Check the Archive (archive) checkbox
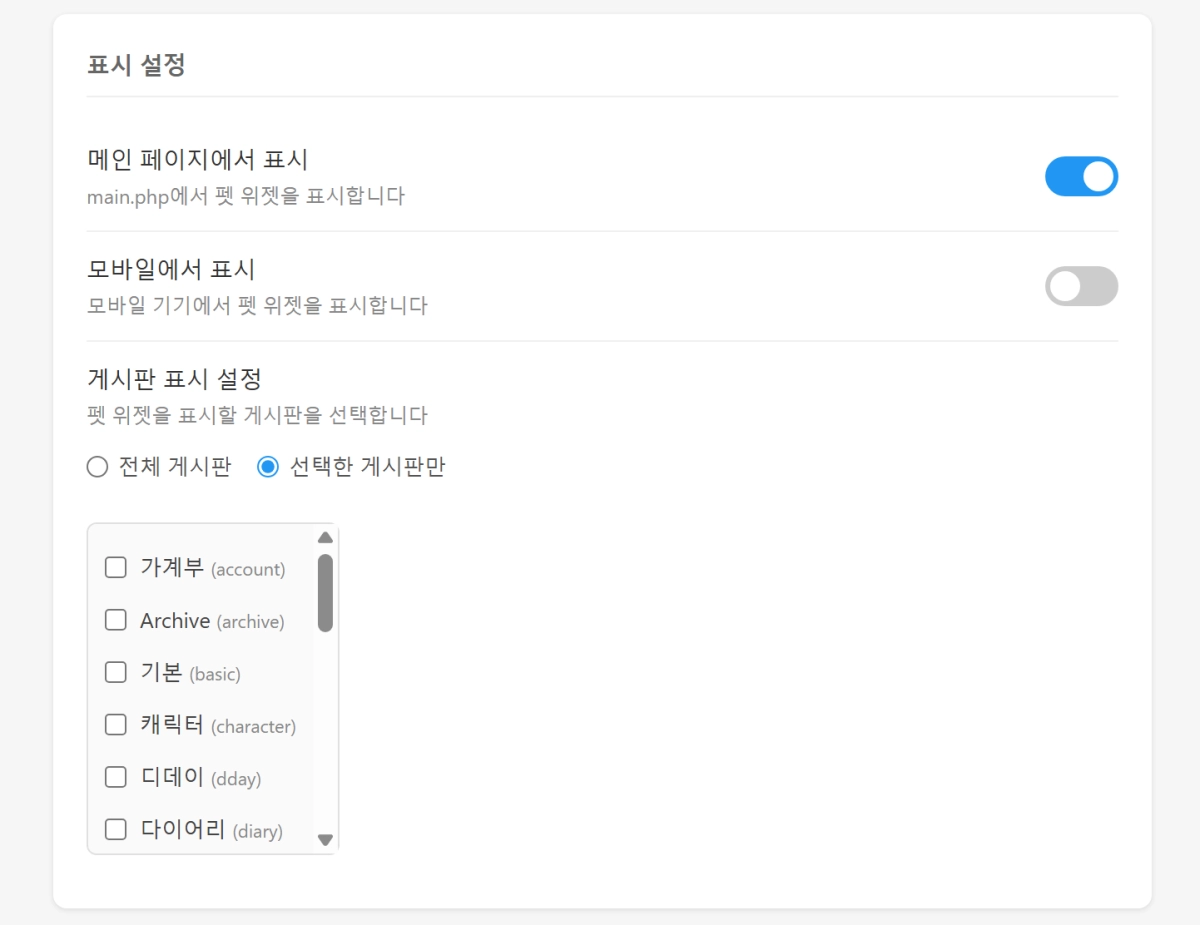Viewport: 1200px width, 925px height. pyautogui.click(x=116, y=620)
